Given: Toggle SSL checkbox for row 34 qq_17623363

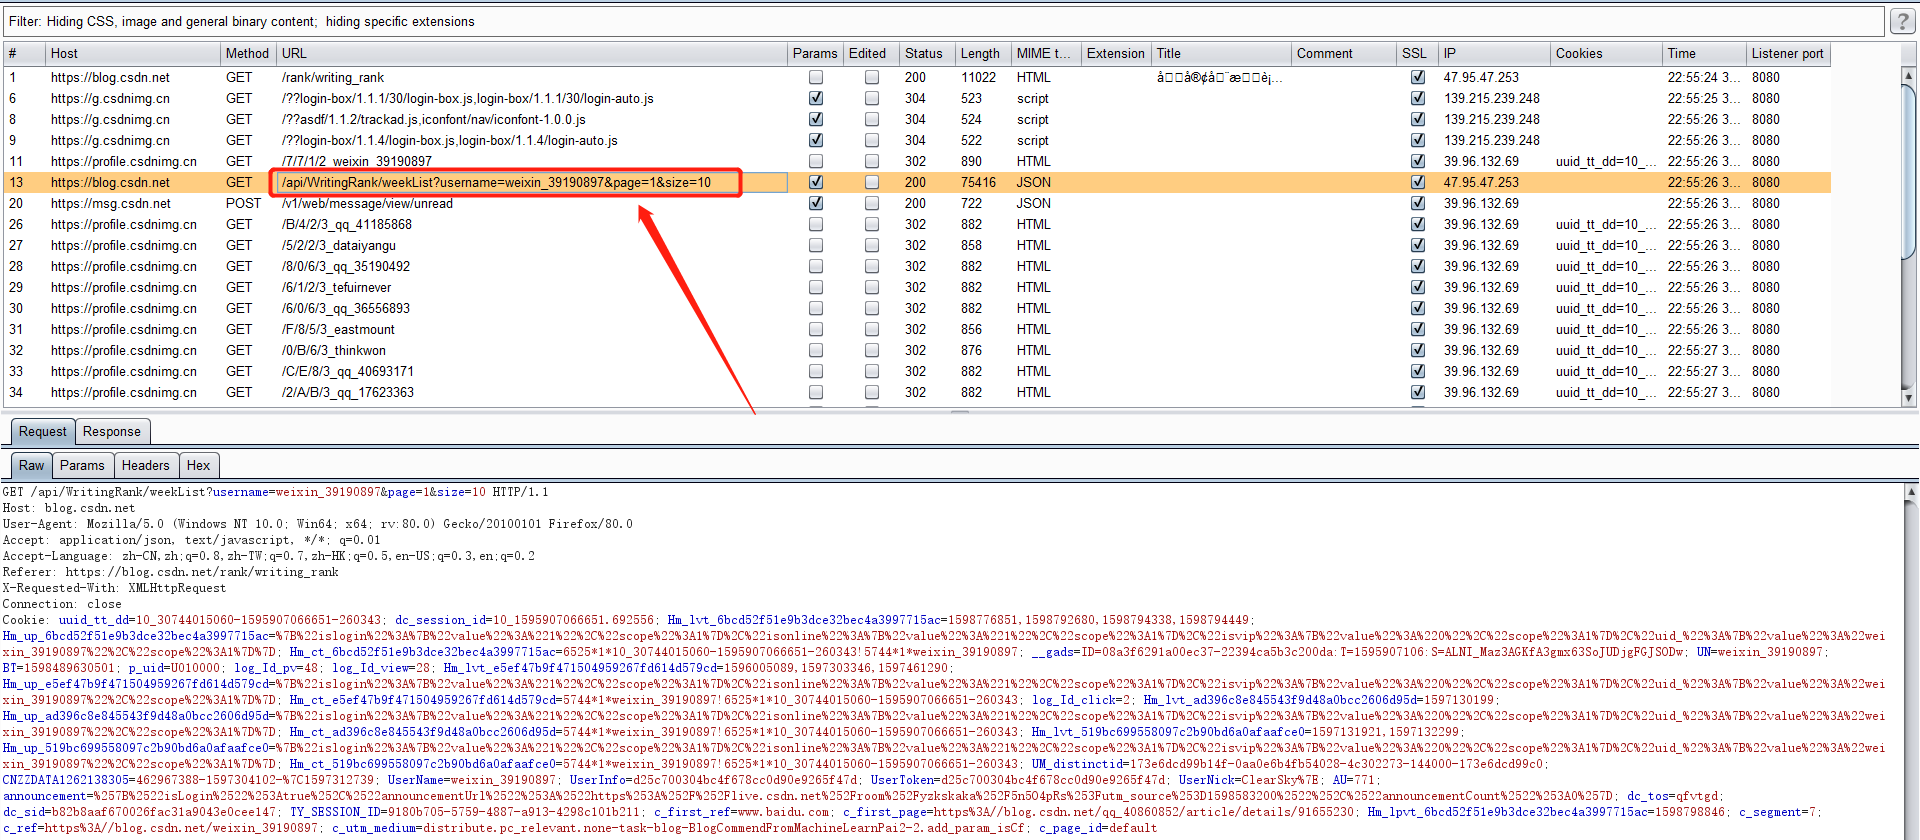Looking at the screenshot, I should point(1417,392).
